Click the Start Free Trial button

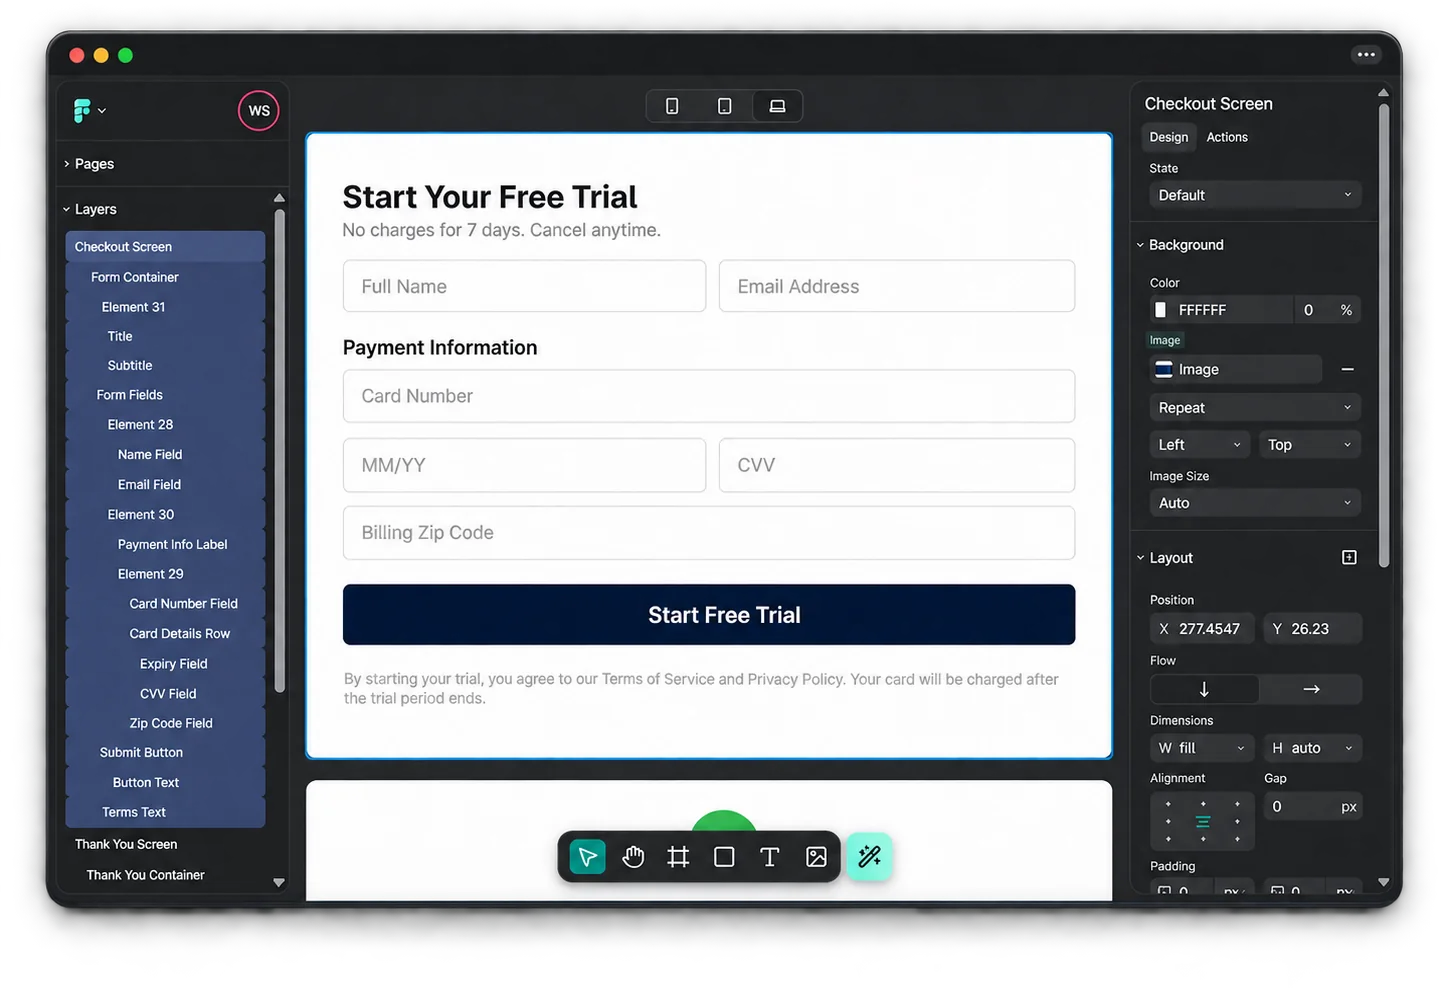pyautogui.click(x=709, y=615)
